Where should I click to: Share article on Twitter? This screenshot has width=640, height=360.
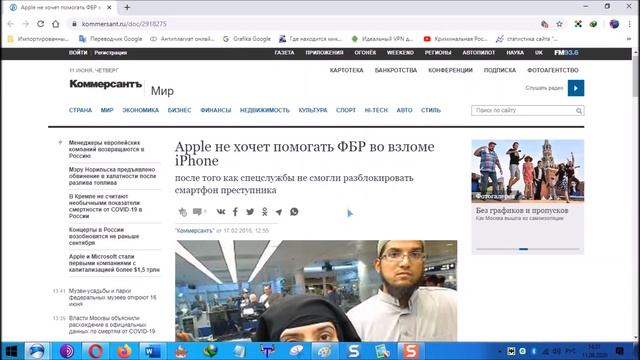click(x=250, y=211)
